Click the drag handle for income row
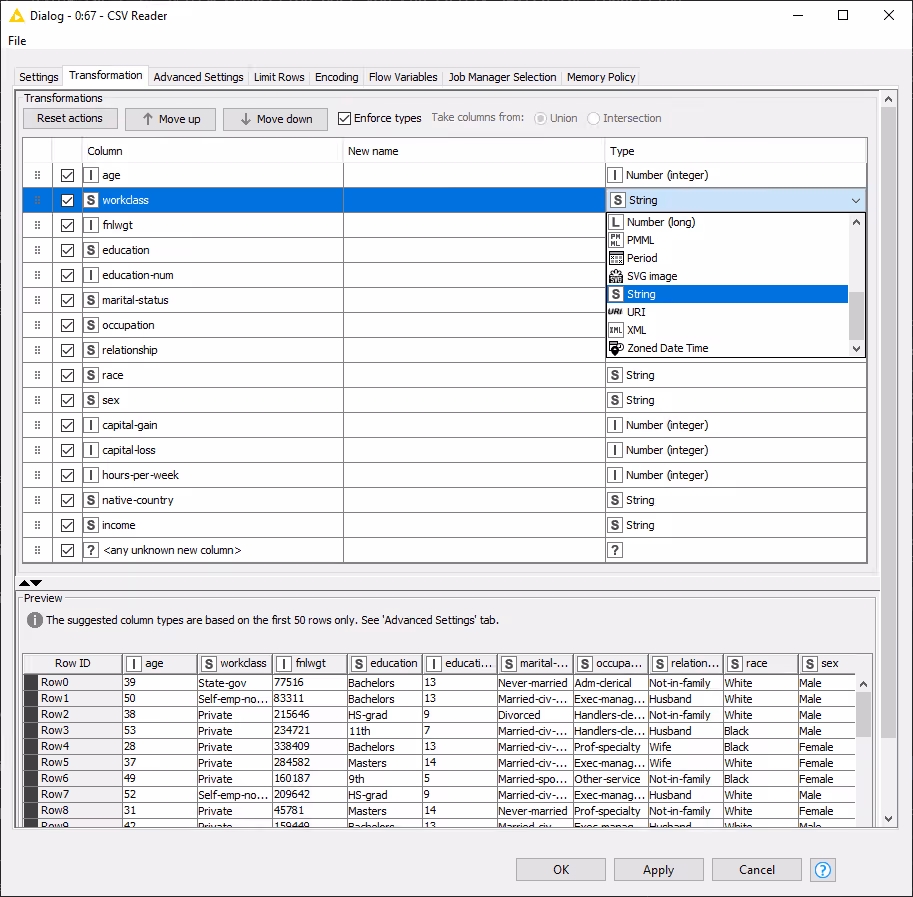 coord(37,525)
